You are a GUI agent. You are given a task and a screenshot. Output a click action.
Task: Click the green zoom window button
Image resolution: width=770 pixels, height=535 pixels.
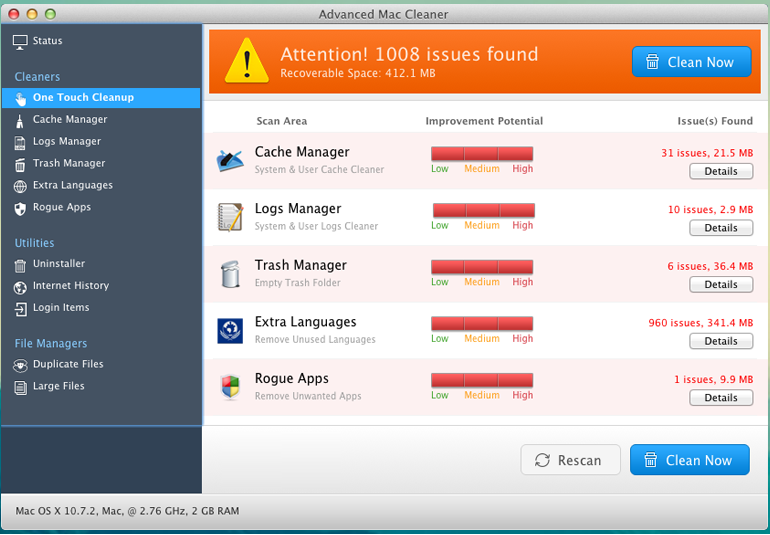point(50,14)
